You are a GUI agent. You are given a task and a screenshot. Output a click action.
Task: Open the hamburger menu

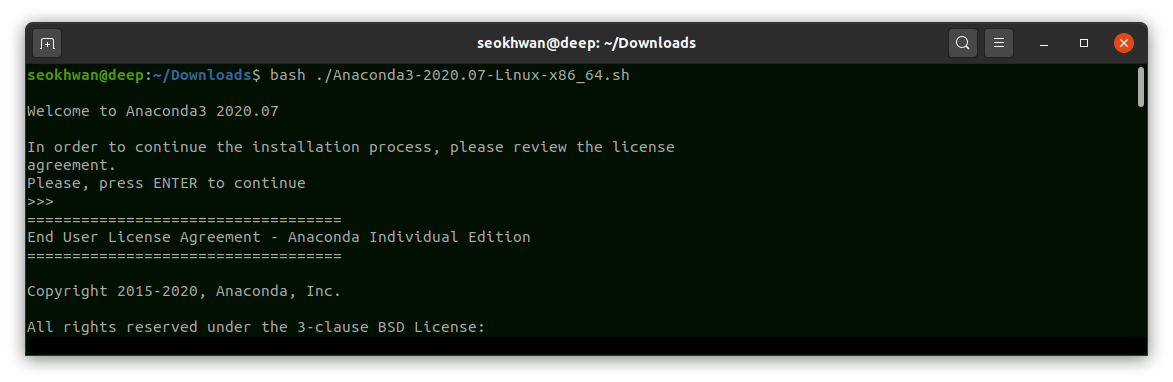(999, 43)
